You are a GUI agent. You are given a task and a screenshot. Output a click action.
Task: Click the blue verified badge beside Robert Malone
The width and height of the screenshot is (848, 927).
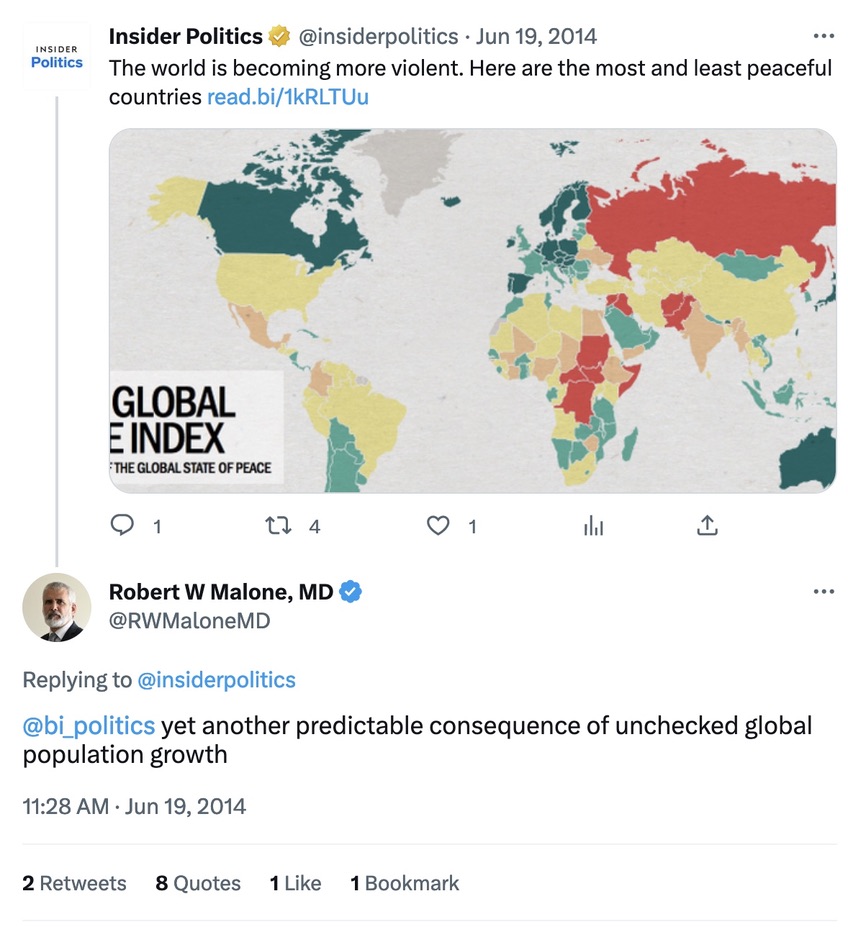tap(350, 592)
